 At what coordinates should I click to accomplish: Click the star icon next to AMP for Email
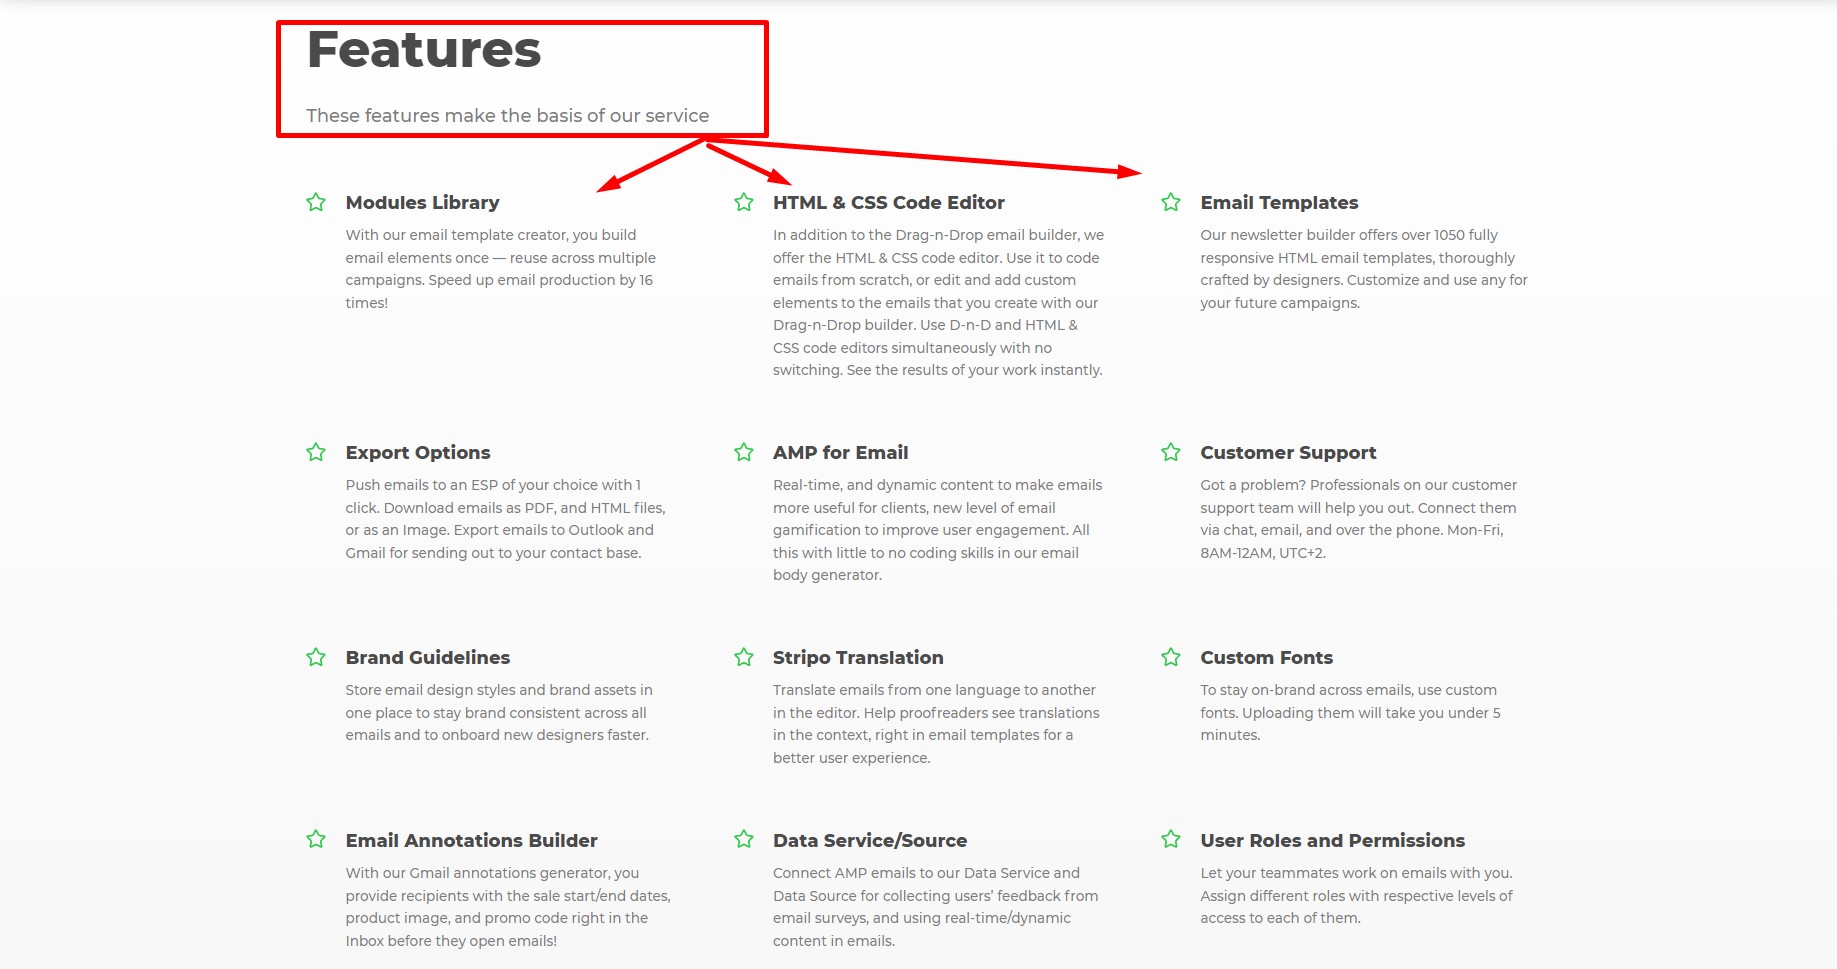(744, 452)
